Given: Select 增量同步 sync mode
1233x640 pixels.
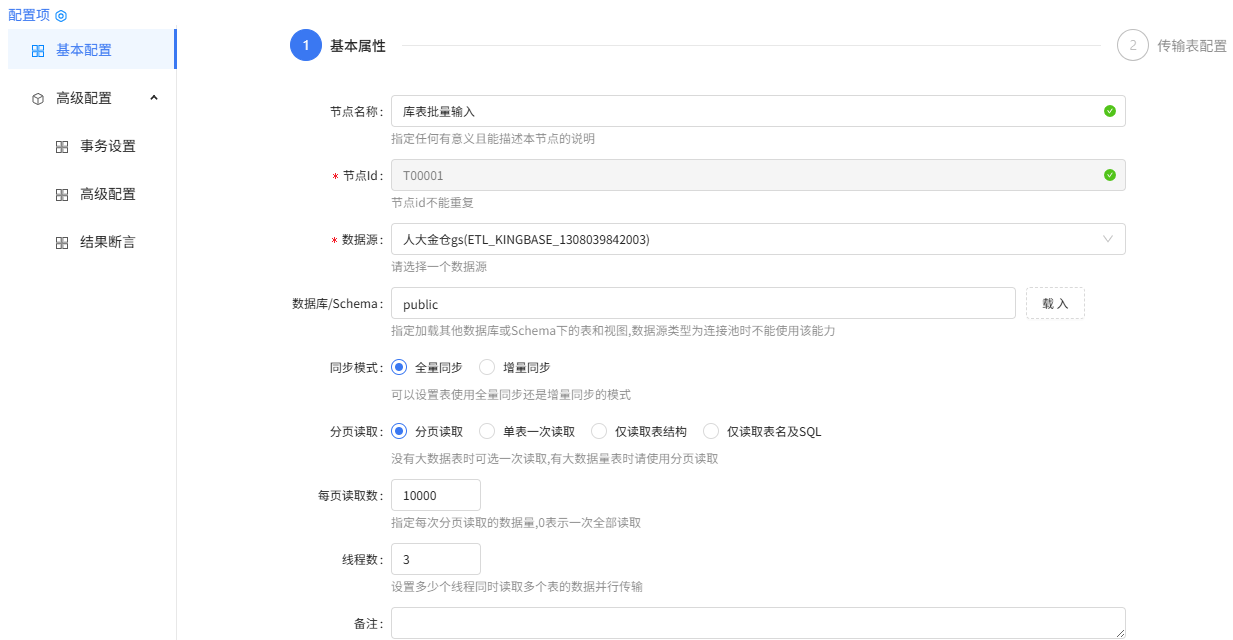Looking at the screenshot, I should (487, 367).
